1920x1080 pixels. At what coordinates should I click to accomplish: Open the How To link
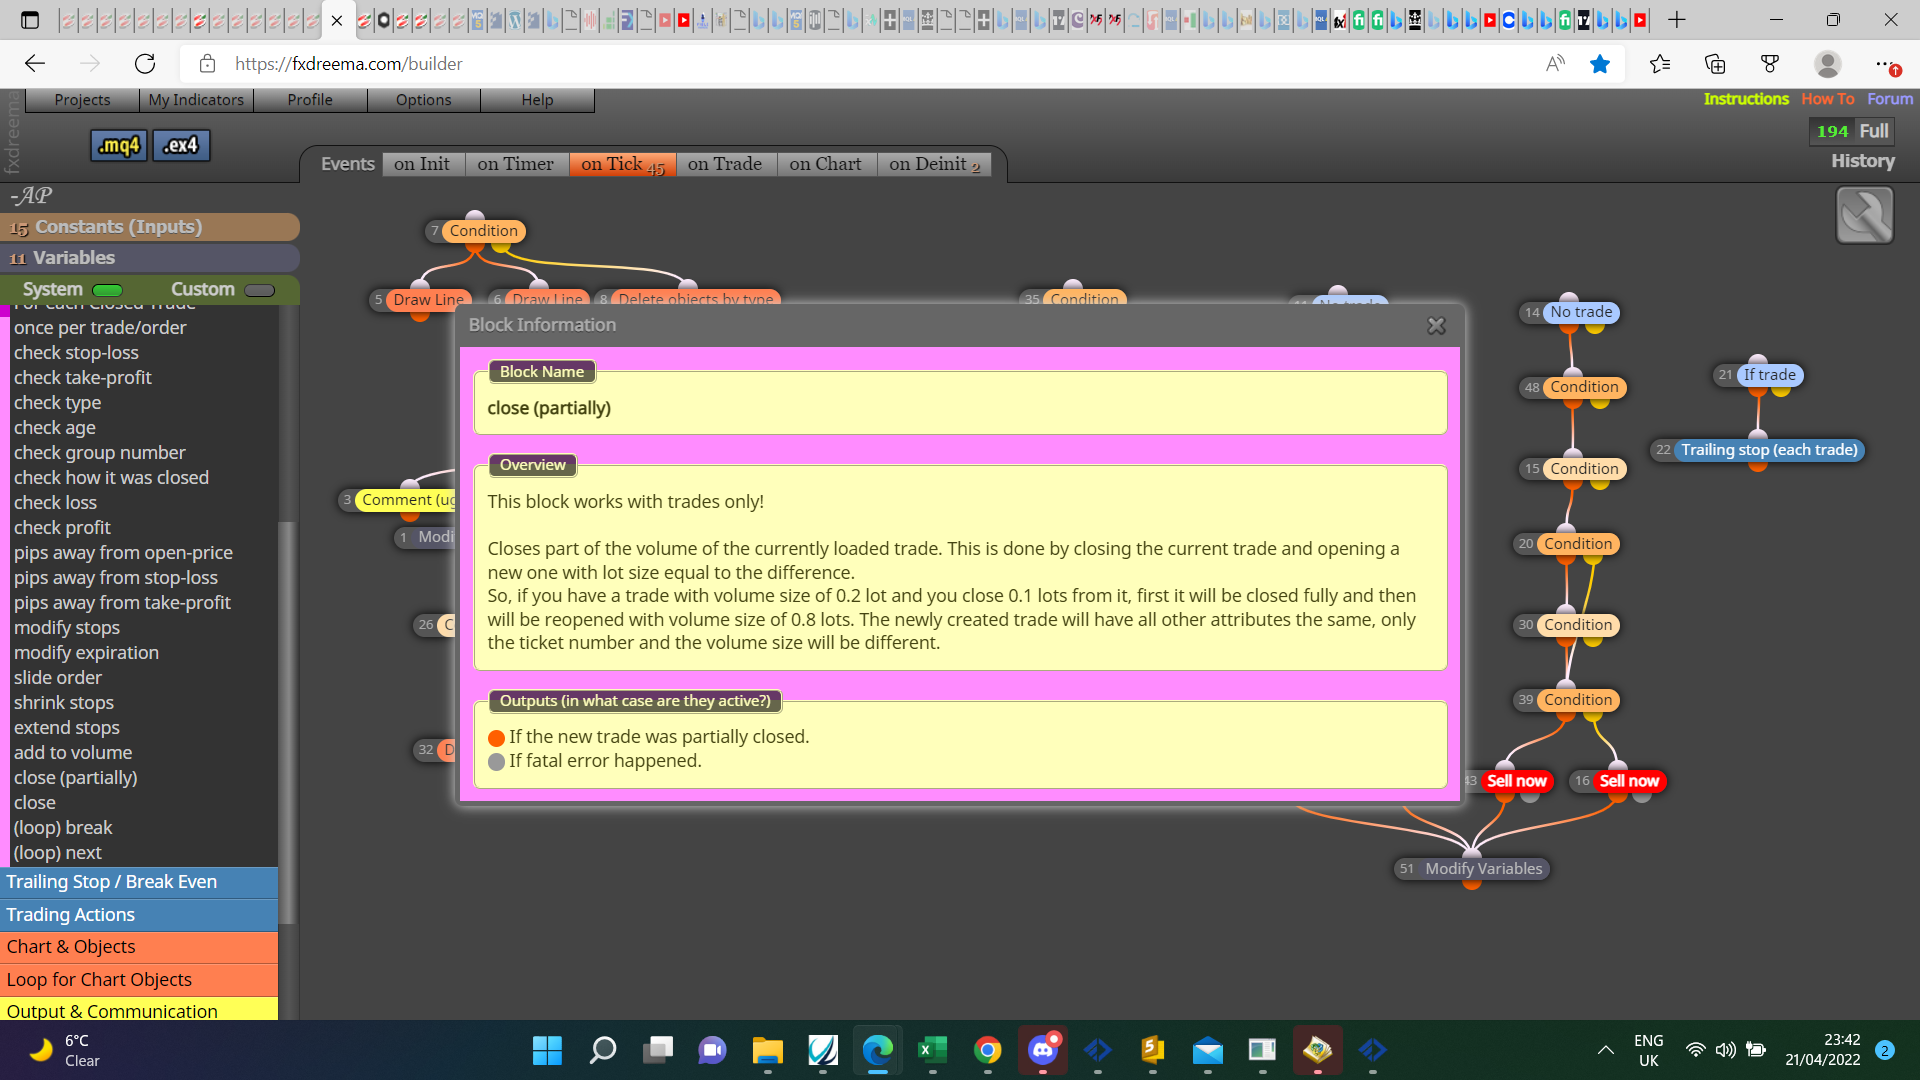pyautogui.click(x=1828, y=99)
